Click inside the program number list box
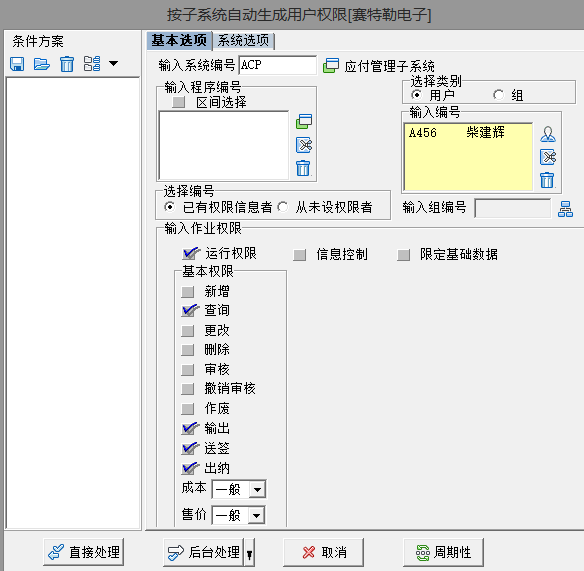Screen dimensions: 584x571 coord(223,145)
